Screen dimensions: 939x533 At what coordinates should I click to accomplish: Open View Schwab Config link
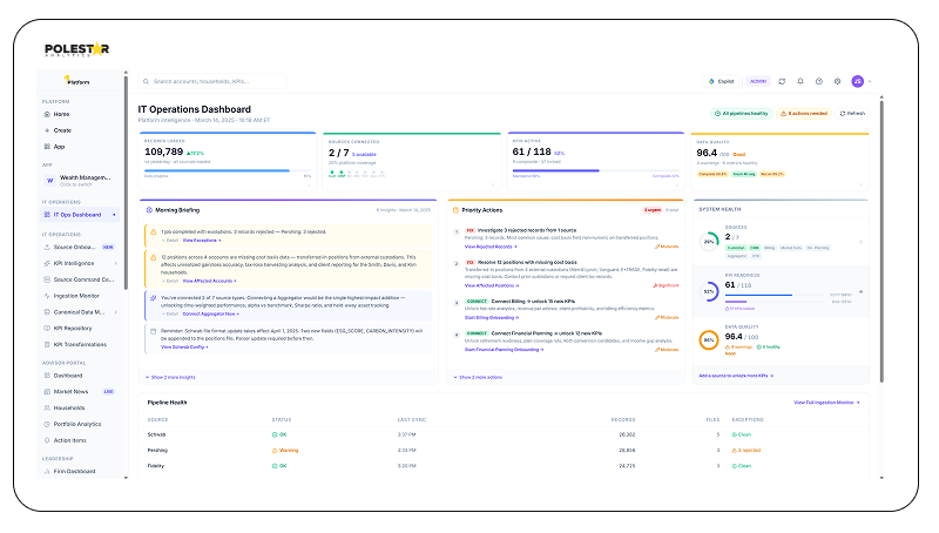tap(184, 347)
